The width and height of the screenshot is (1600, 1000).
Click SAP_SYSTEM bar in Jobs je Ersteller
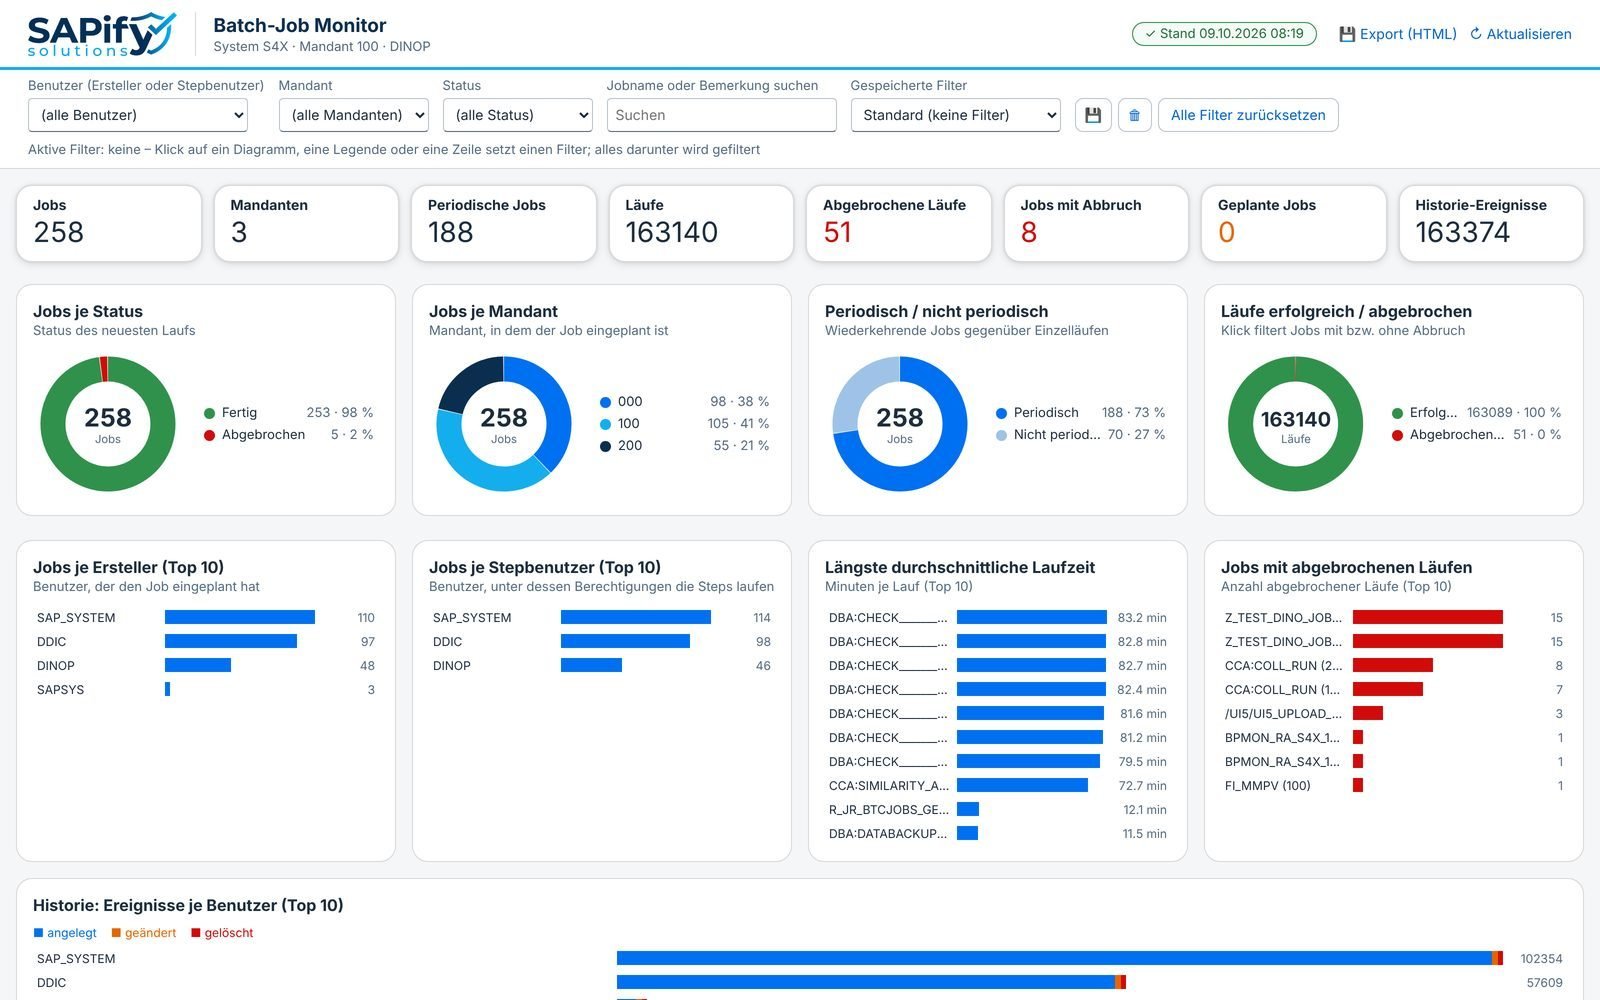pyautogui.click(x=240, y=618)
